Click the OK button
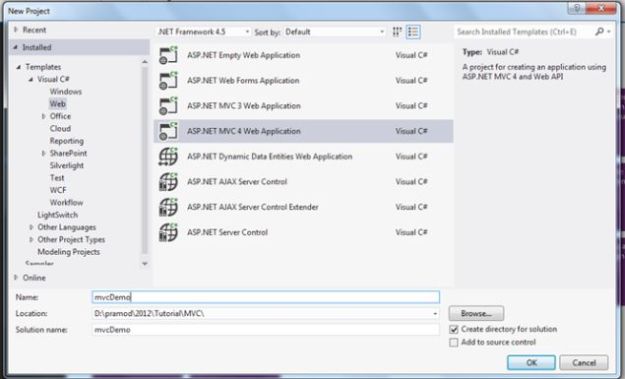The height and width of the screenshot is (379, 625). pos(531,363)
